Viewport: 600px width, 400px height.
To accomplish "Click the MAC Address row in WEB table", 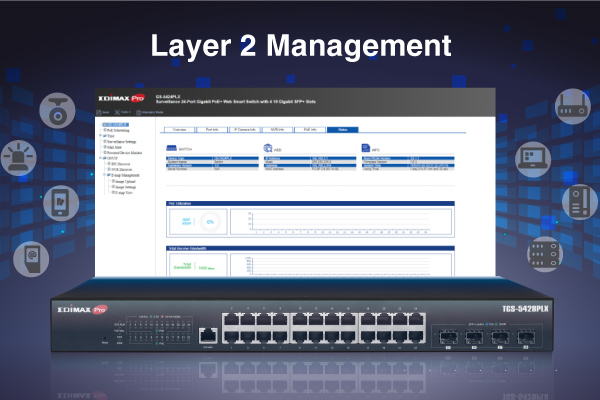I will [x=310, y=169].
